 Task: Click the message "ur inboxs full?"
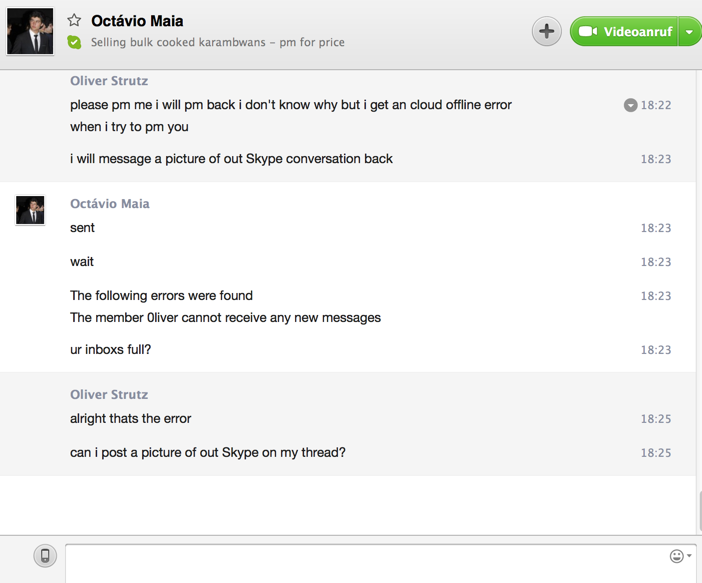110,350
